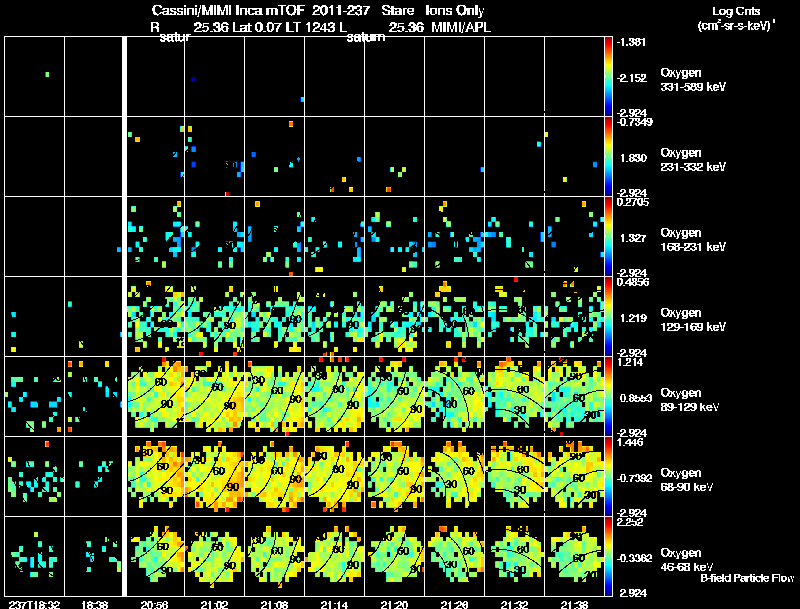Click the Oxygen 46-68 keV color bar
The width and height of the screenshot is (800, 609).
tap(608, 557)
